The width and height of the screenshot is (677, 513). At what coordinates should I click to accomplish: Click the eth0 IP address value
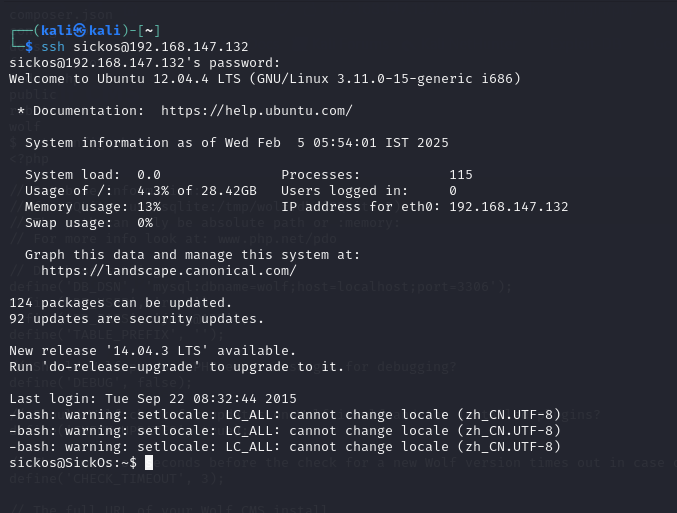click(509, 206)
